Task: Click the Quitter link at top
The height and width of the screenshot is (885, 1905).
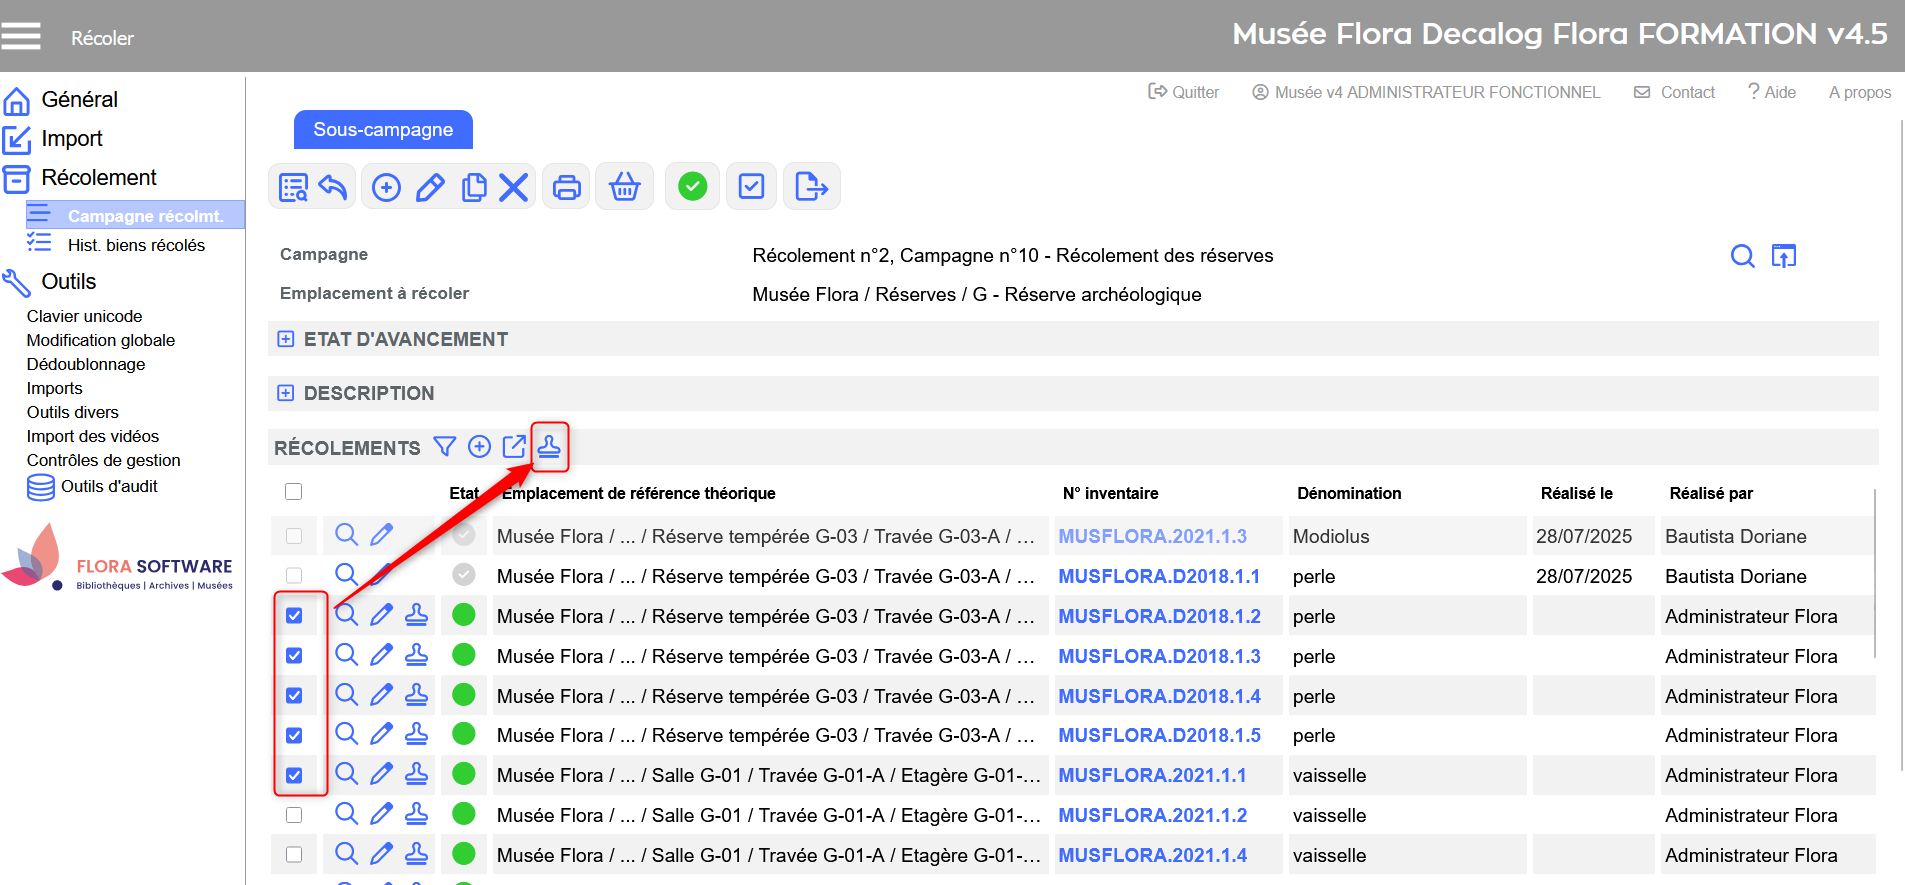Action: click(x=1184, y=92)
